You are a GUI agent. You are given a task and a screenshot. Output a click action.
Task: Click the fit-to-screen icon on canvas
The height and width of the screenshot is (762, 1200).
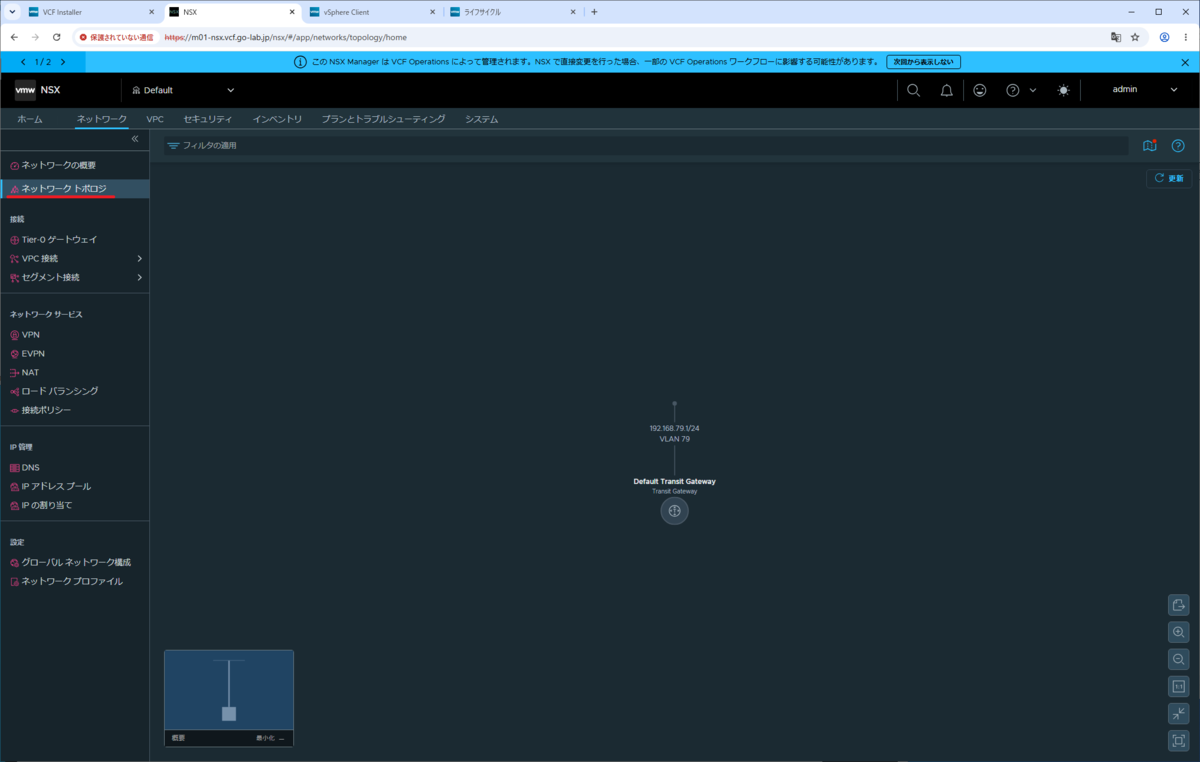(1179, 741)
